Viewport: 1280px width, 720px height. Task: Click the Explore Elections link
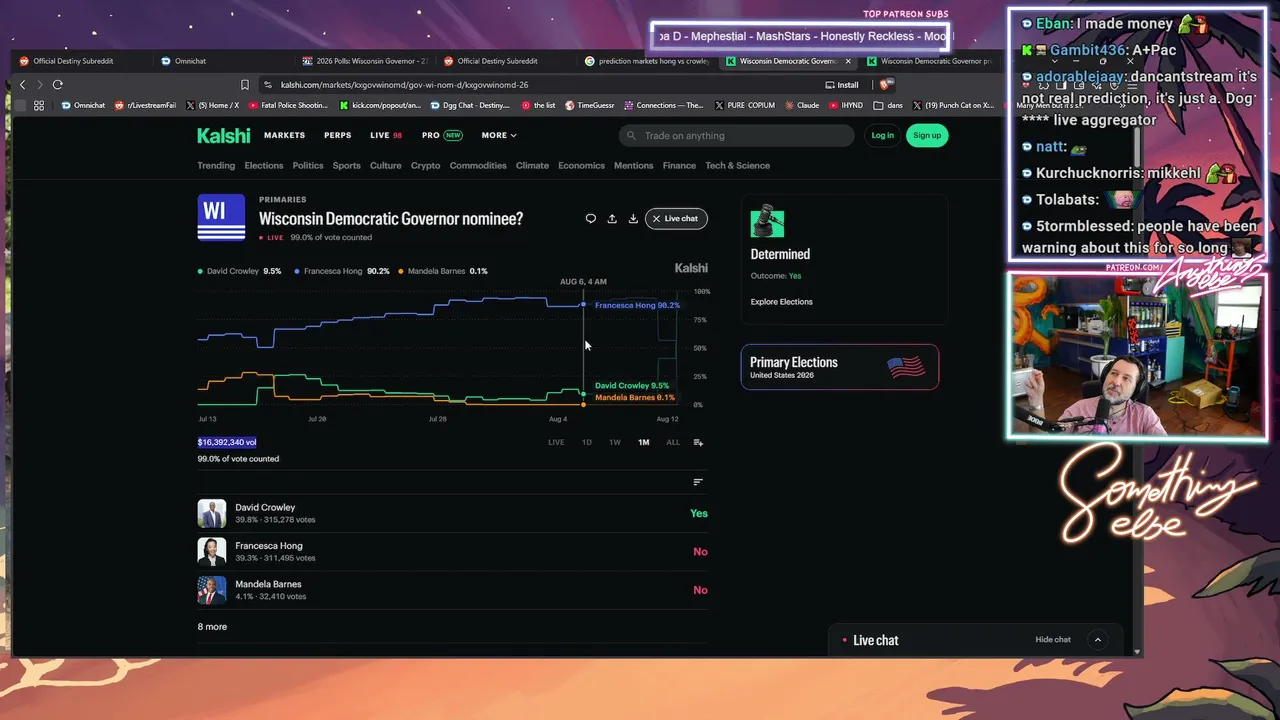point(782,302)
